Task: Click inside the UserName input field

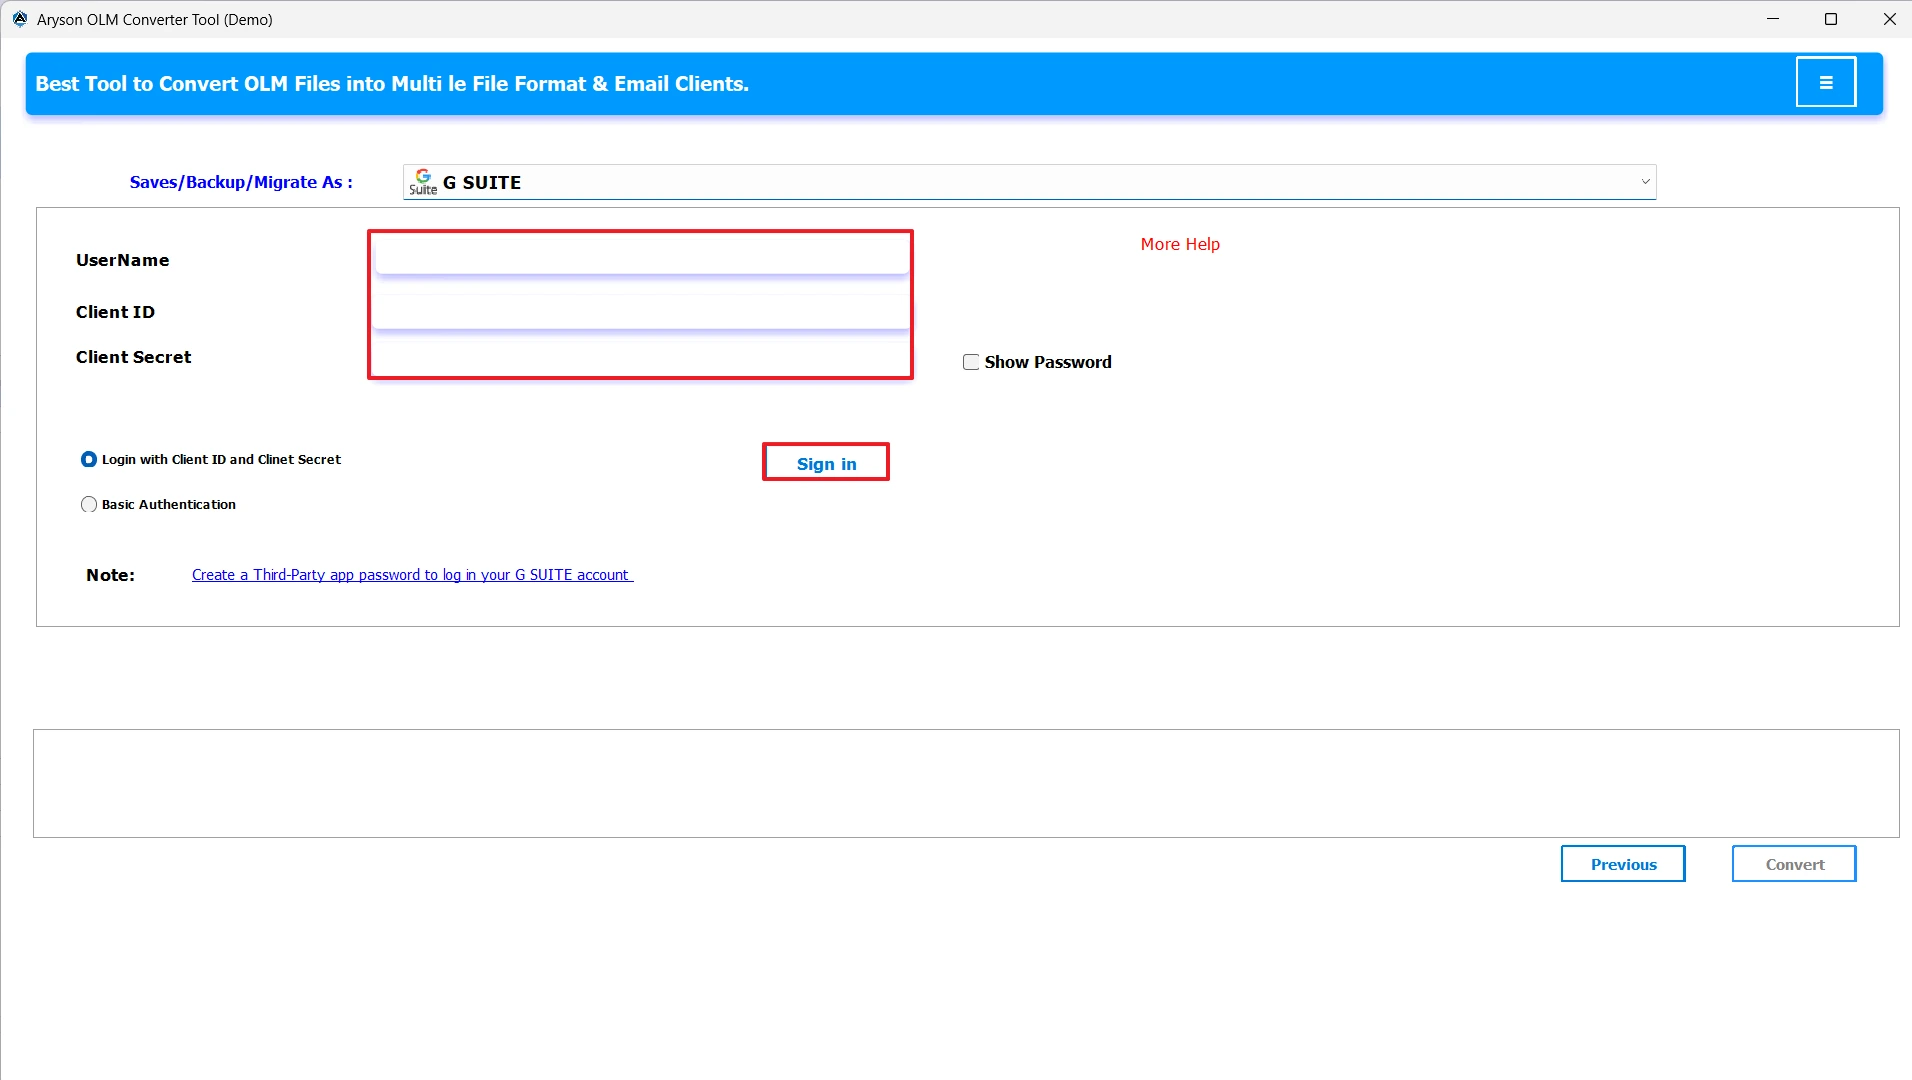Action: click(640, 257)
